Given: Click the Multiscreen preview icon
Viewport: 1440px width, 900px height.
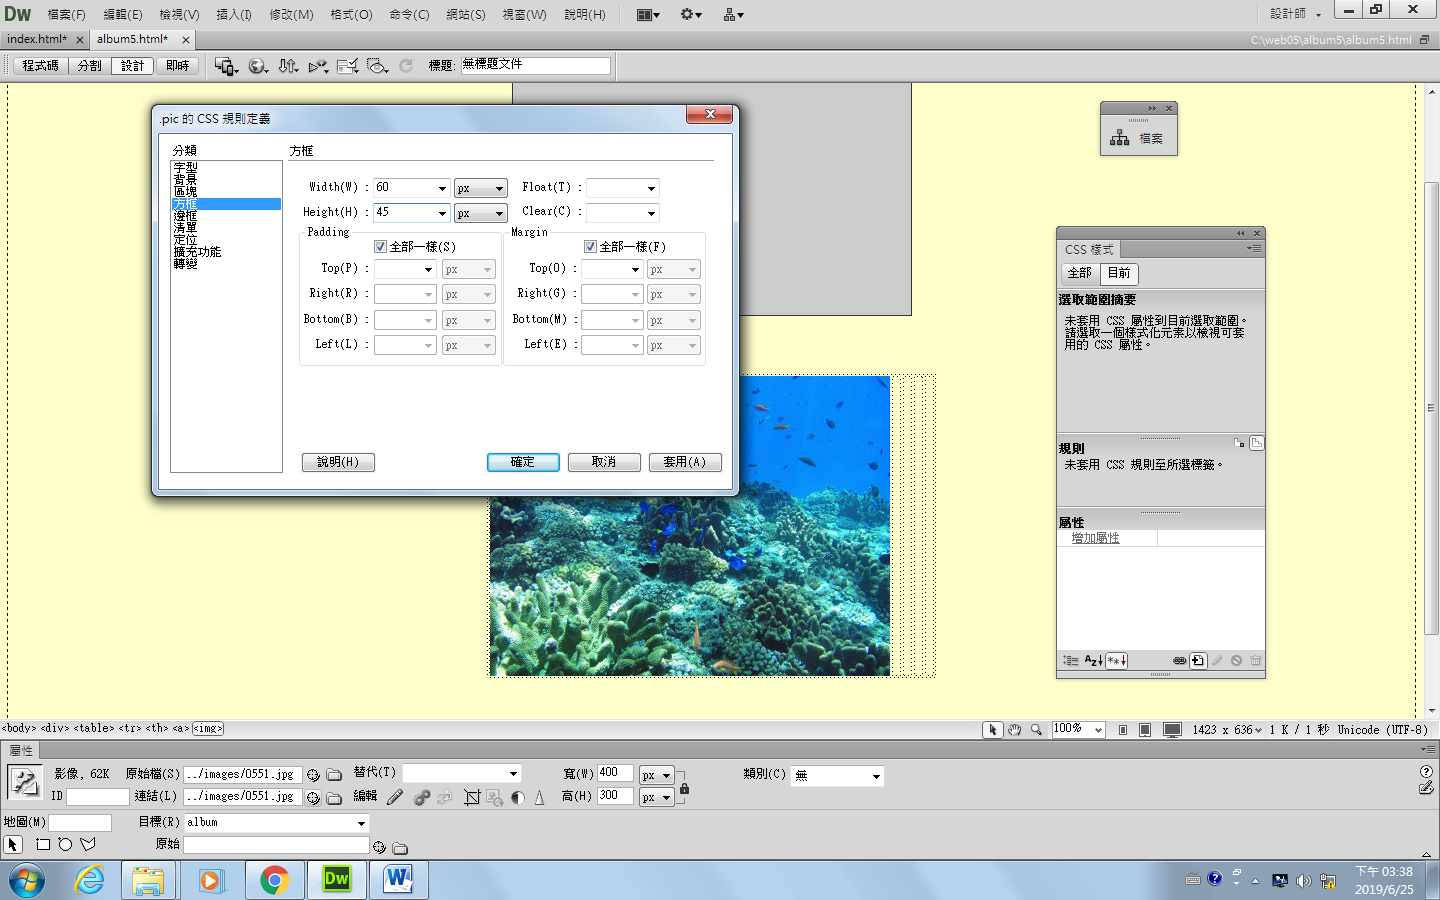Looking at the screenshot, I should 226,66.
